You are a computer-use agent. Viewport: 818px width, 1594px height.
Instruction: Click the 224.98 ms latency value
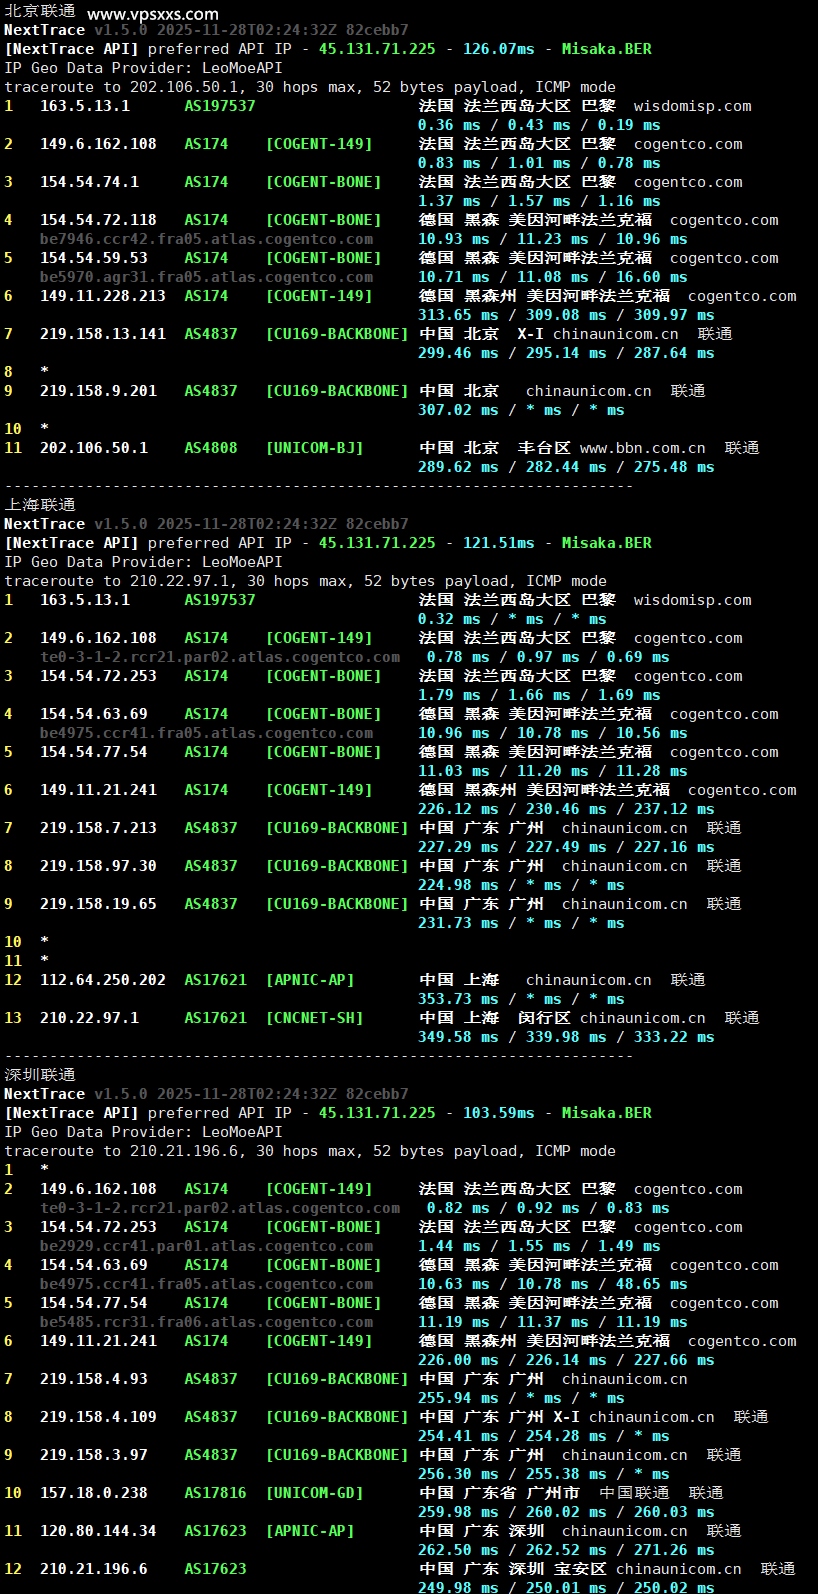coord(458,885)
